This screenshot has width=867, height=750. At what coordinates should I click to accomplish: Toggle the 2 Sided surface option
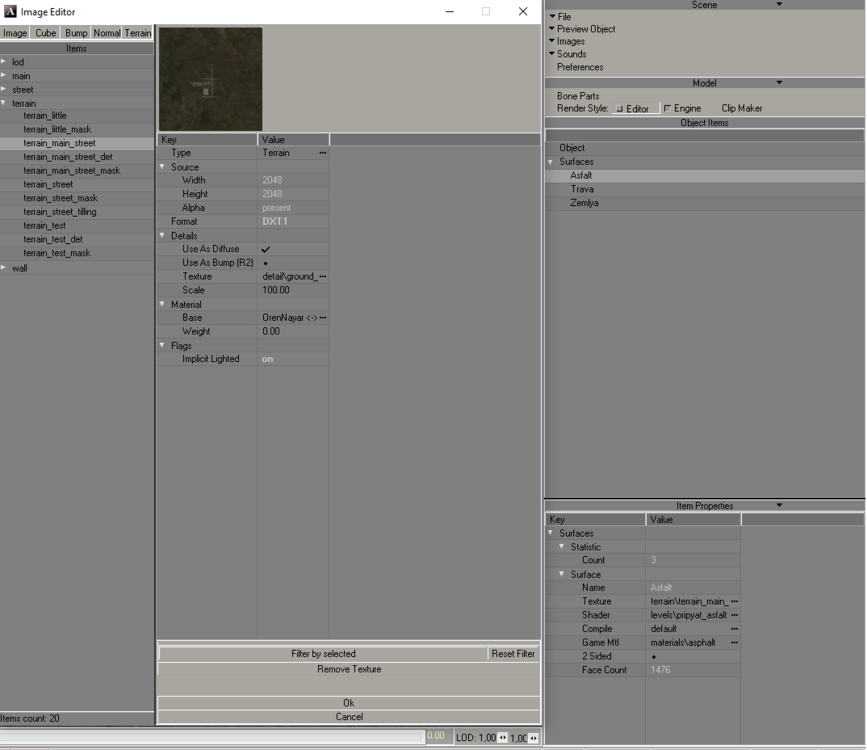point(654,656)
